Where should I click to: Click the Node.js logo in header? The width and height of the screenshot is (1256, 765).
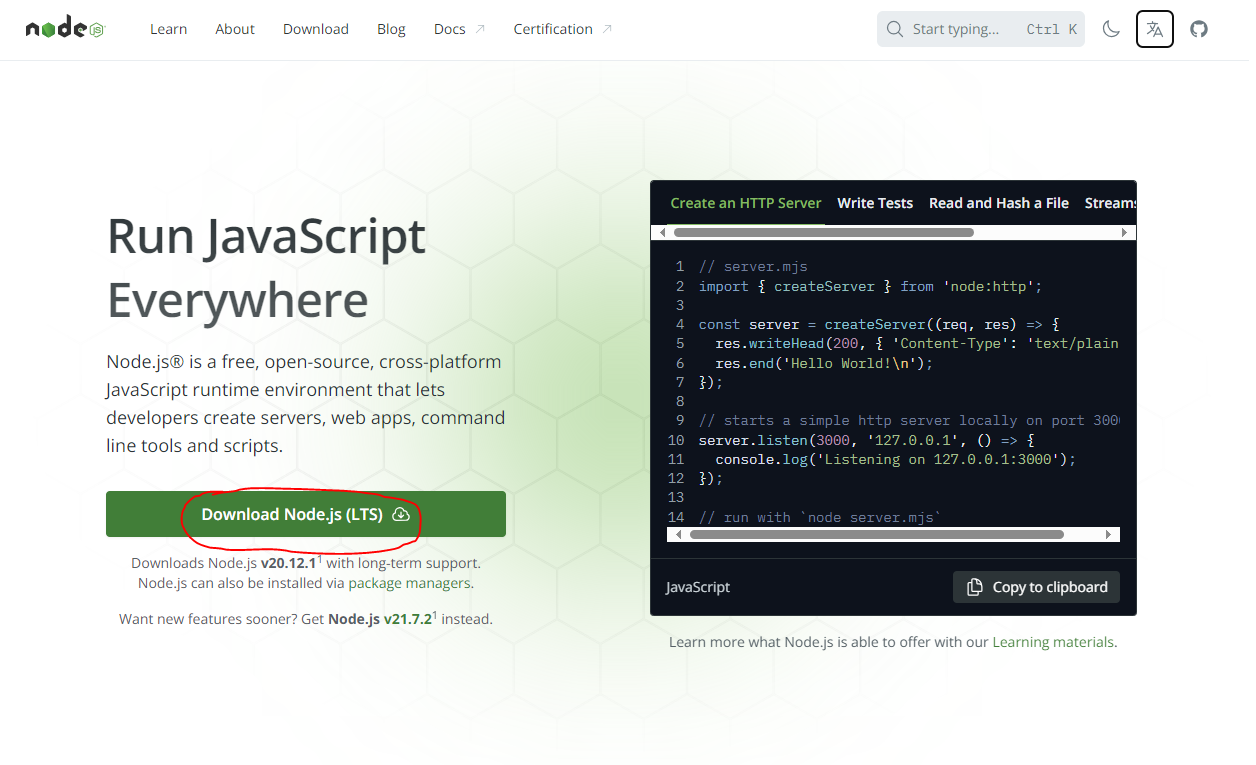[x=65, y=29]
